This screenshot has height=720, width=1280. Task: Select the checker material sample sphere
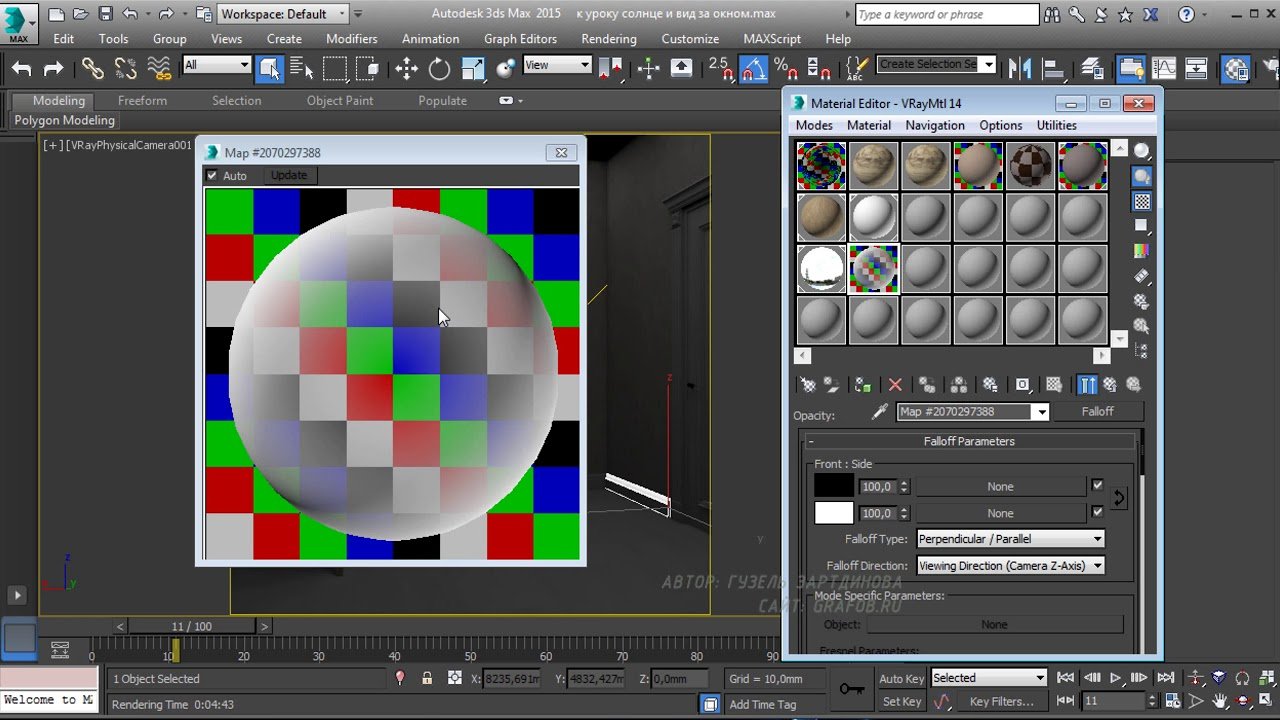tap(1030, 166)
